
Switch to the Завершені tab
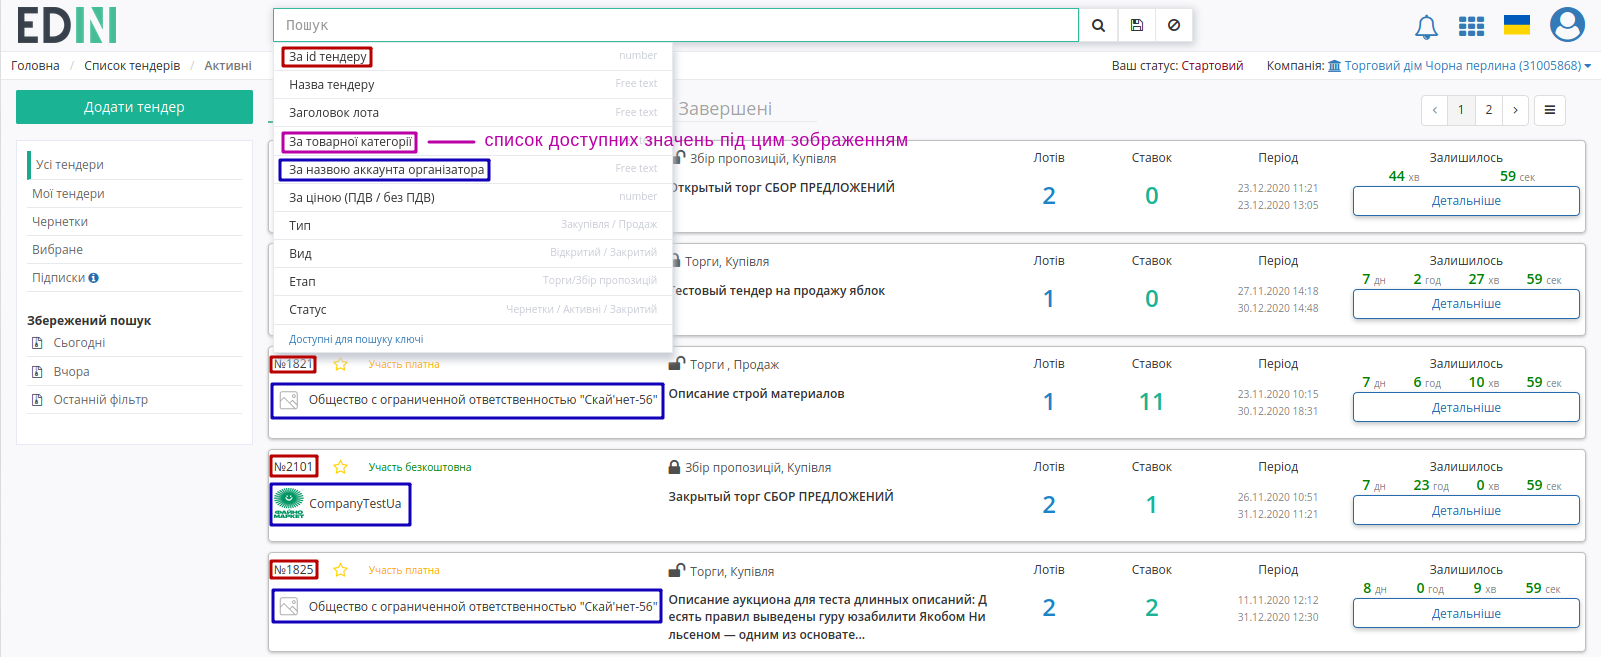point(725,108)
